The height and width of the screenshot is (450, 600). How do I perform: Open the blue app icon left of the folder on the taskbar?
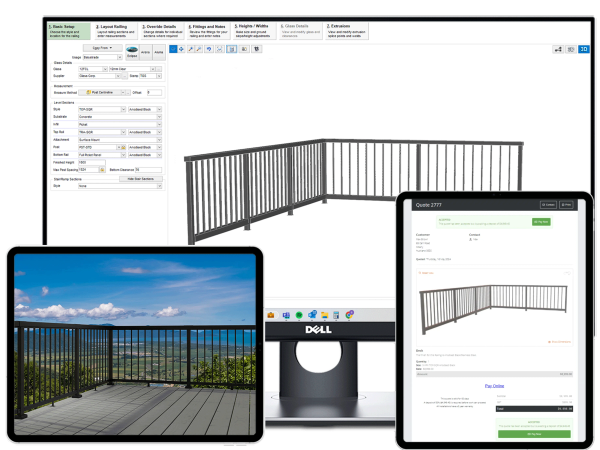[x=312, y=315]
